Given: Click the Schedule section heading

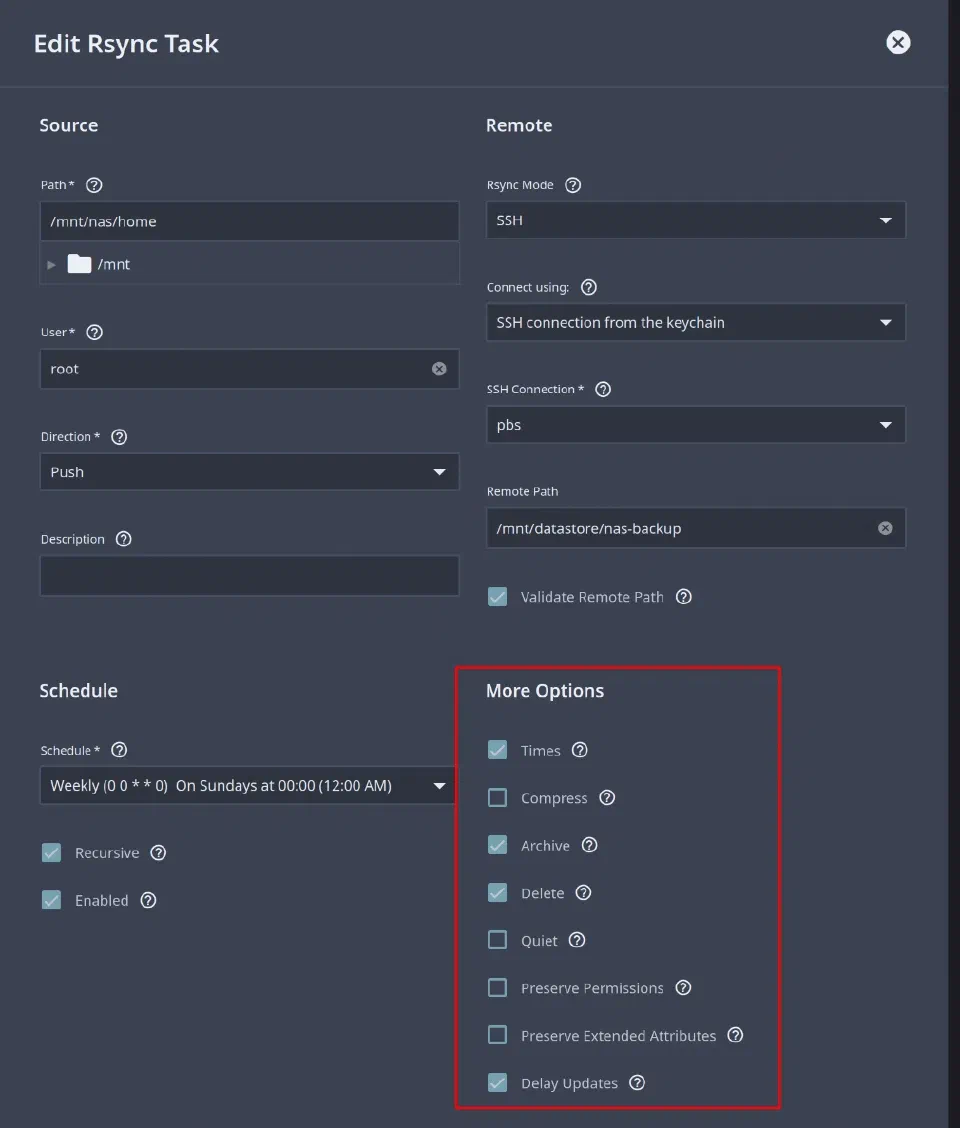Looking at the screenshot, I should (78, 691).
